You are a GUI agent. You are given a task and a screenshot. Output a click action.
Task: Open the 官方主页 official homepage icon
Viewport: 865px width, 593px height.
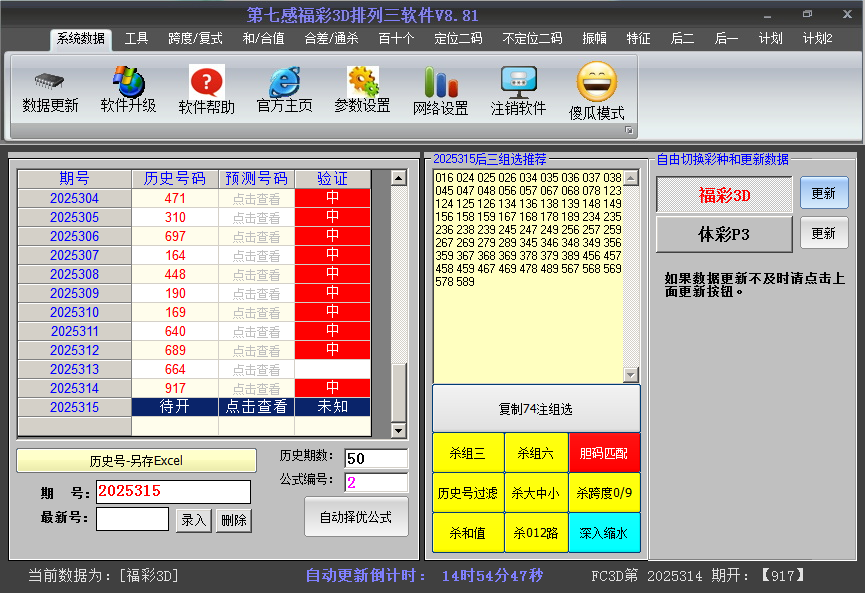tap(283, 90)
